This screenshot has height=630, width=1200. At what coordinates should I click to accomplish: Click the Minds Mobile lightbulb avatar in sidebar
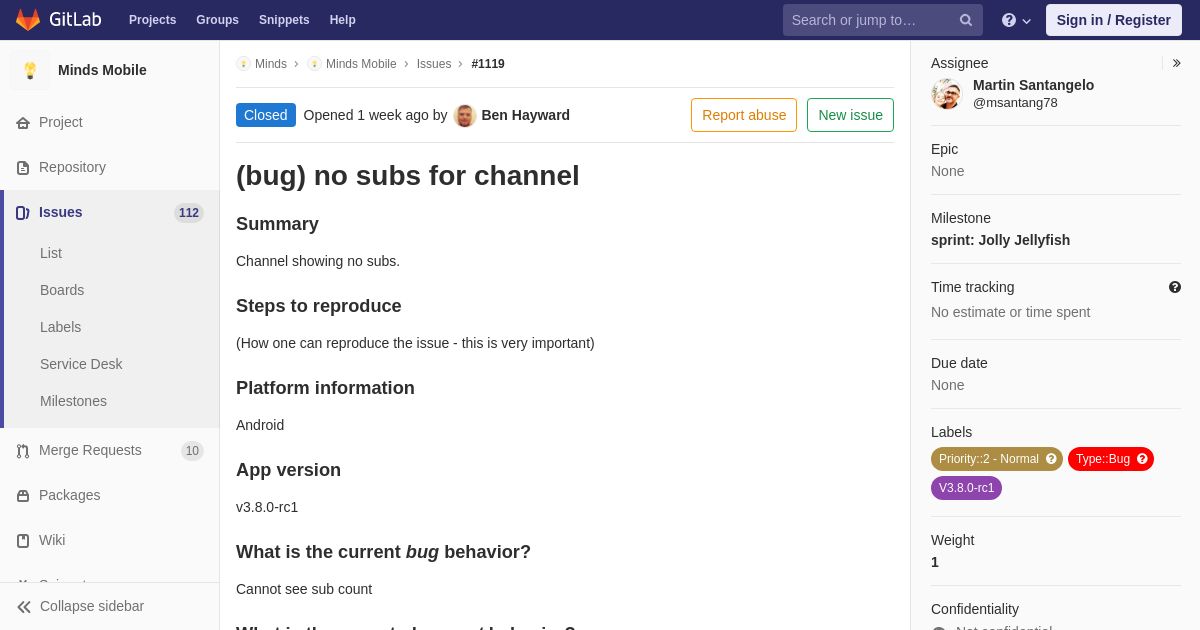(x=30, y=70)
